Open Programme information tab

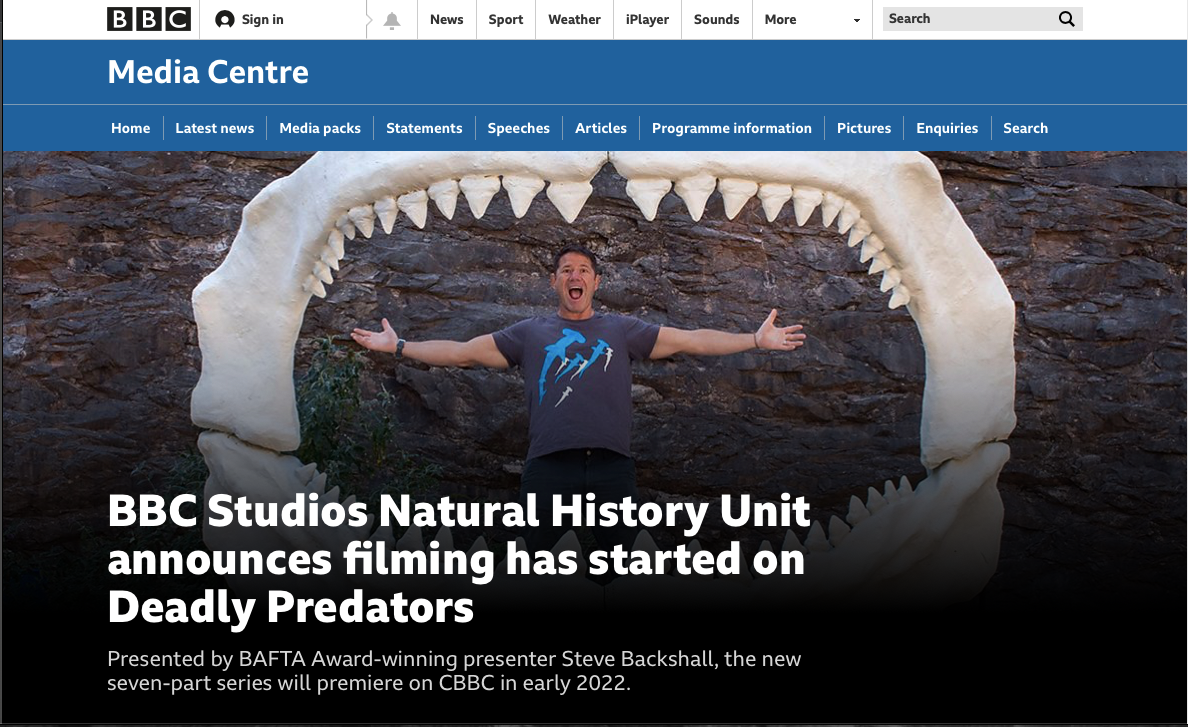coord(731,128)
